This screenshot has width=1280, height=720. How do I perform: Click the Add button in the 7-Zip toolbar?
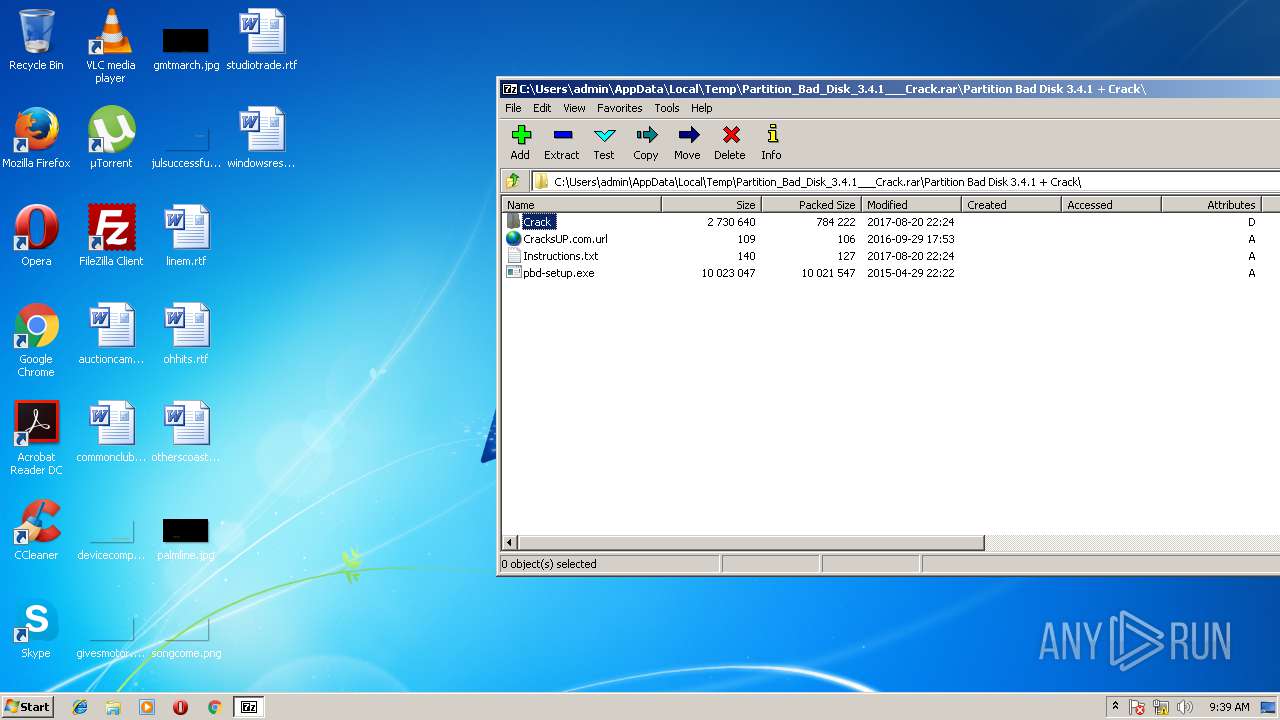520,142
